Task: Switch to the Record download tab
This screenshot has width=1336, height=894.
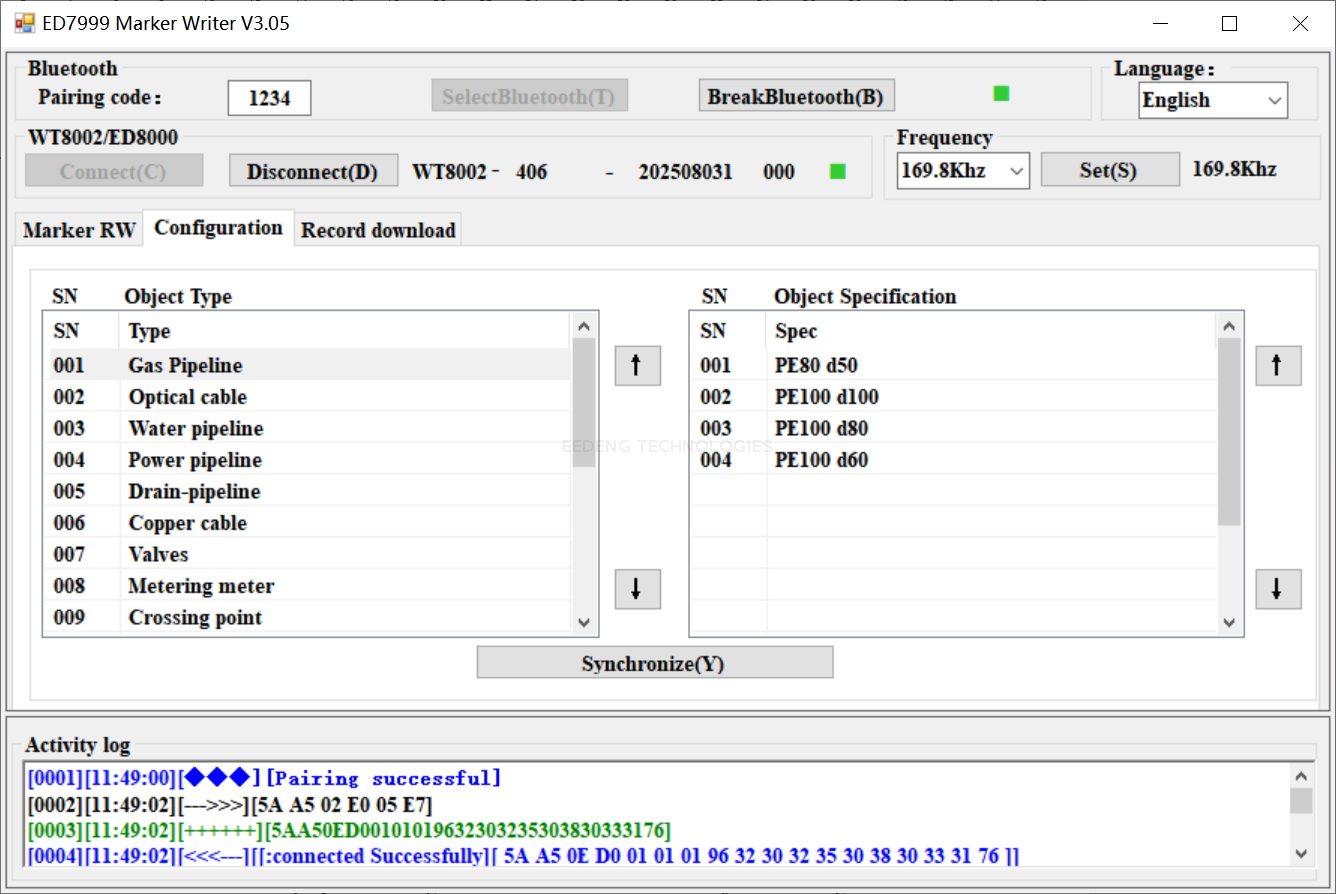Action: pyautogui.click(x=378, y=229)
